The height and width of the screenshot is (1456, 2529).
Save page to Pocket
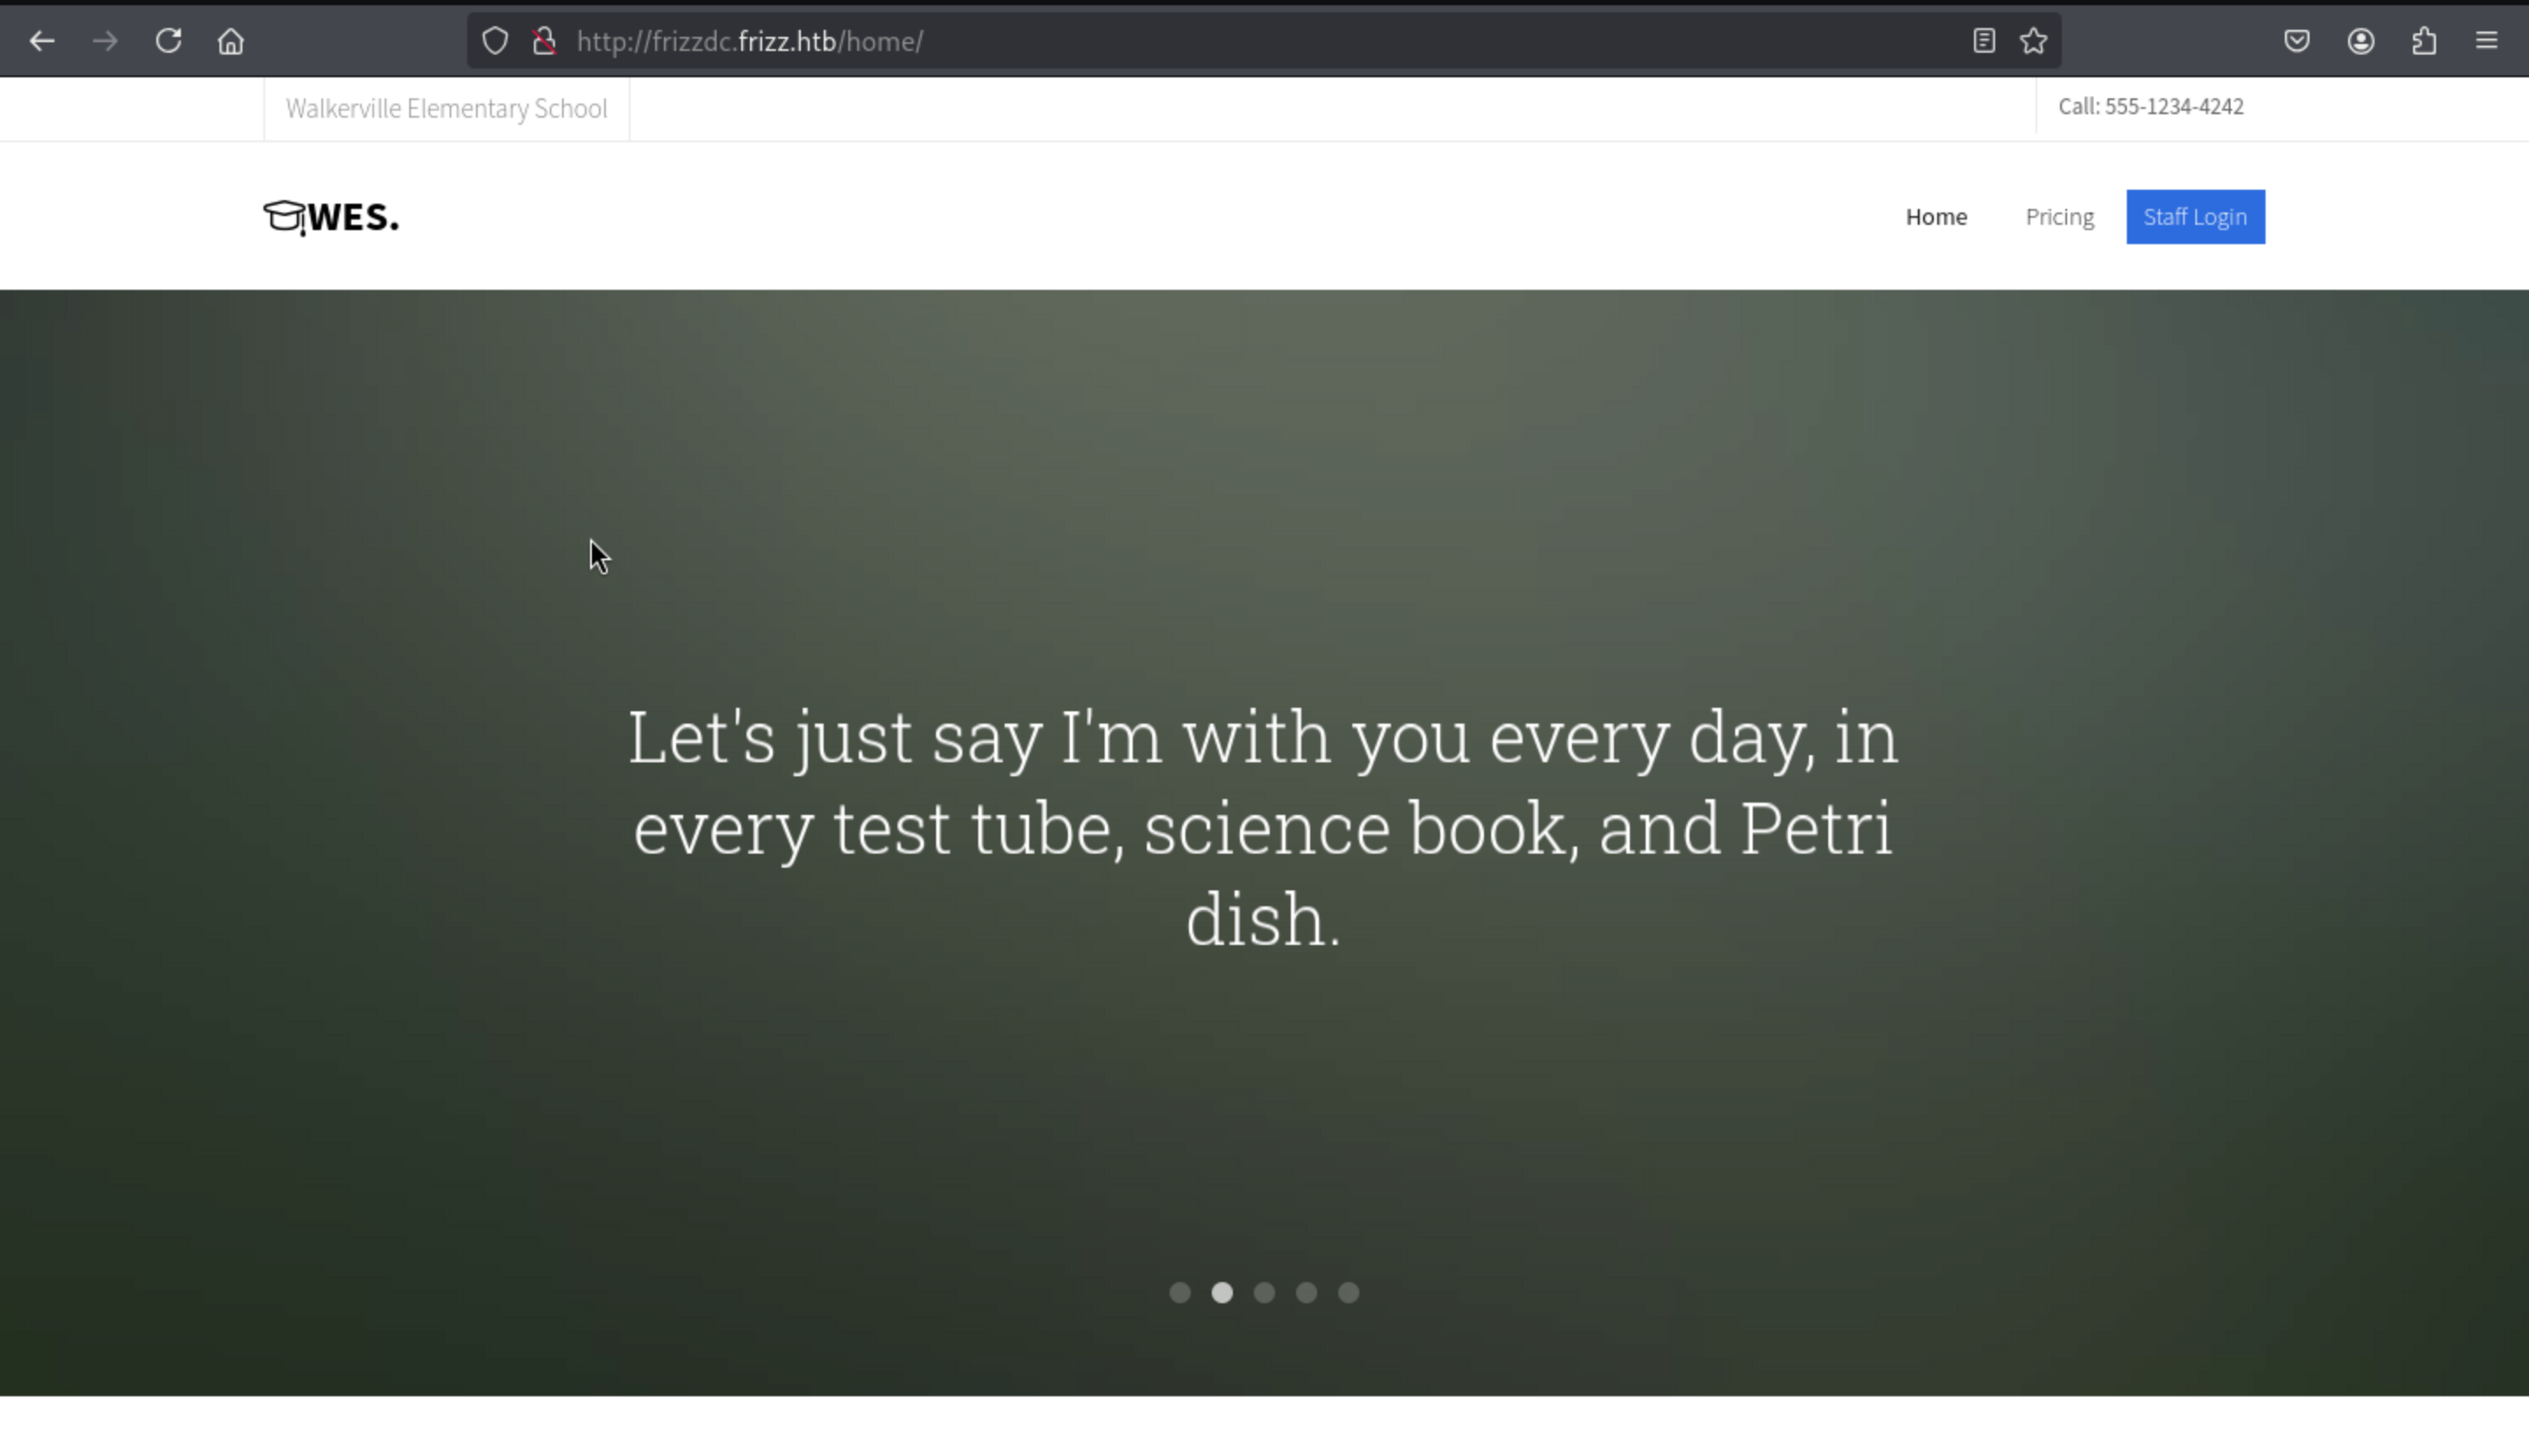tap(2297, 41)
